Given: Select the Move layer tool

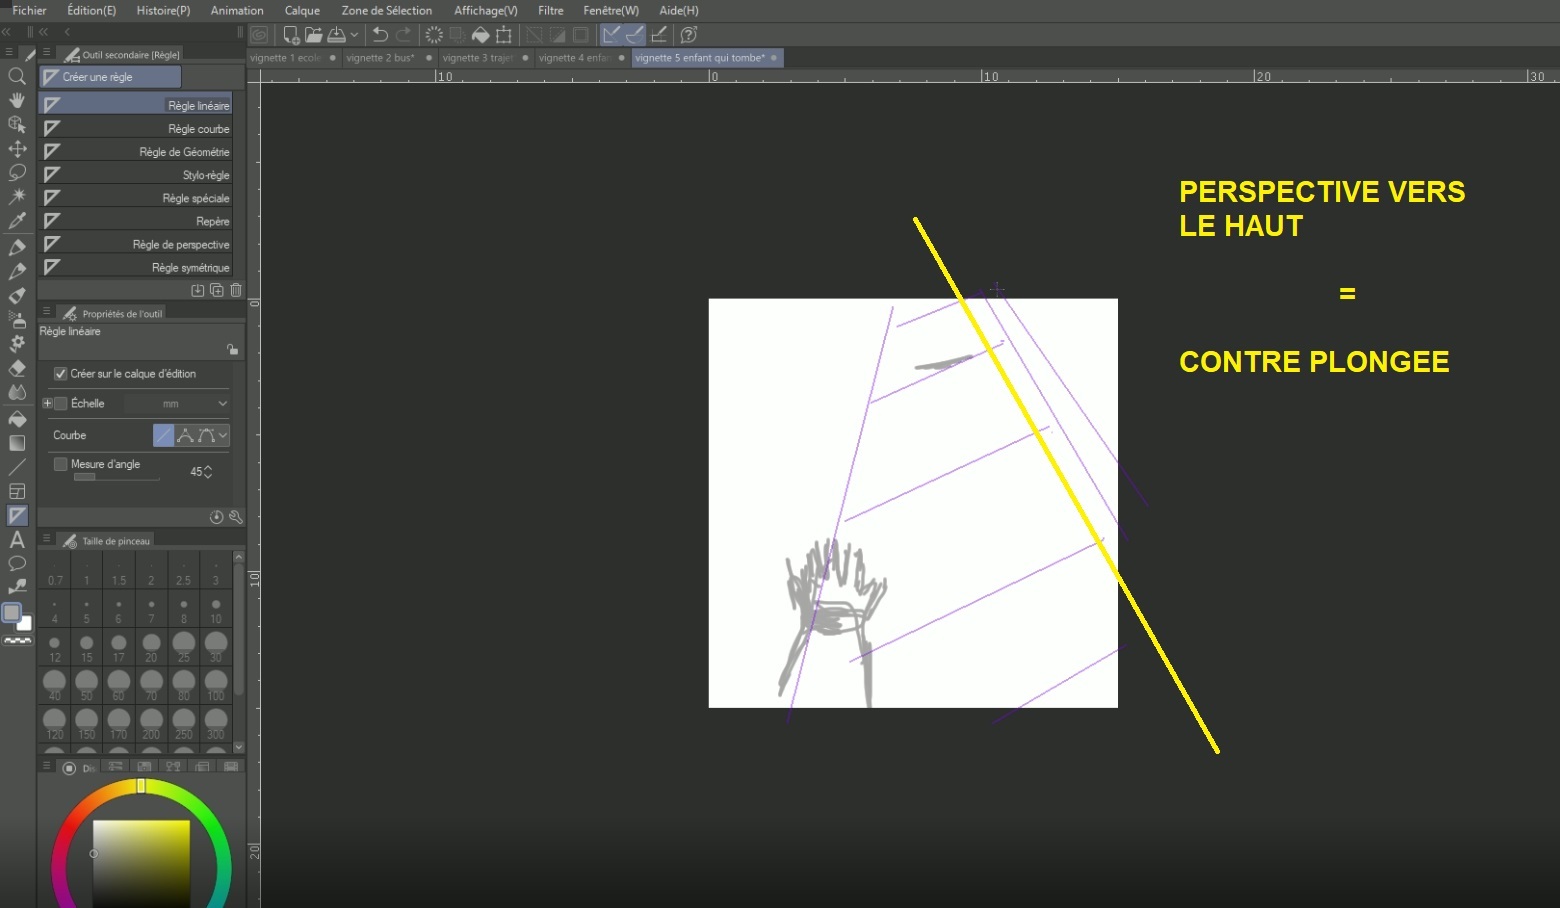Looking at the screenshot, I should coord(17,149).
